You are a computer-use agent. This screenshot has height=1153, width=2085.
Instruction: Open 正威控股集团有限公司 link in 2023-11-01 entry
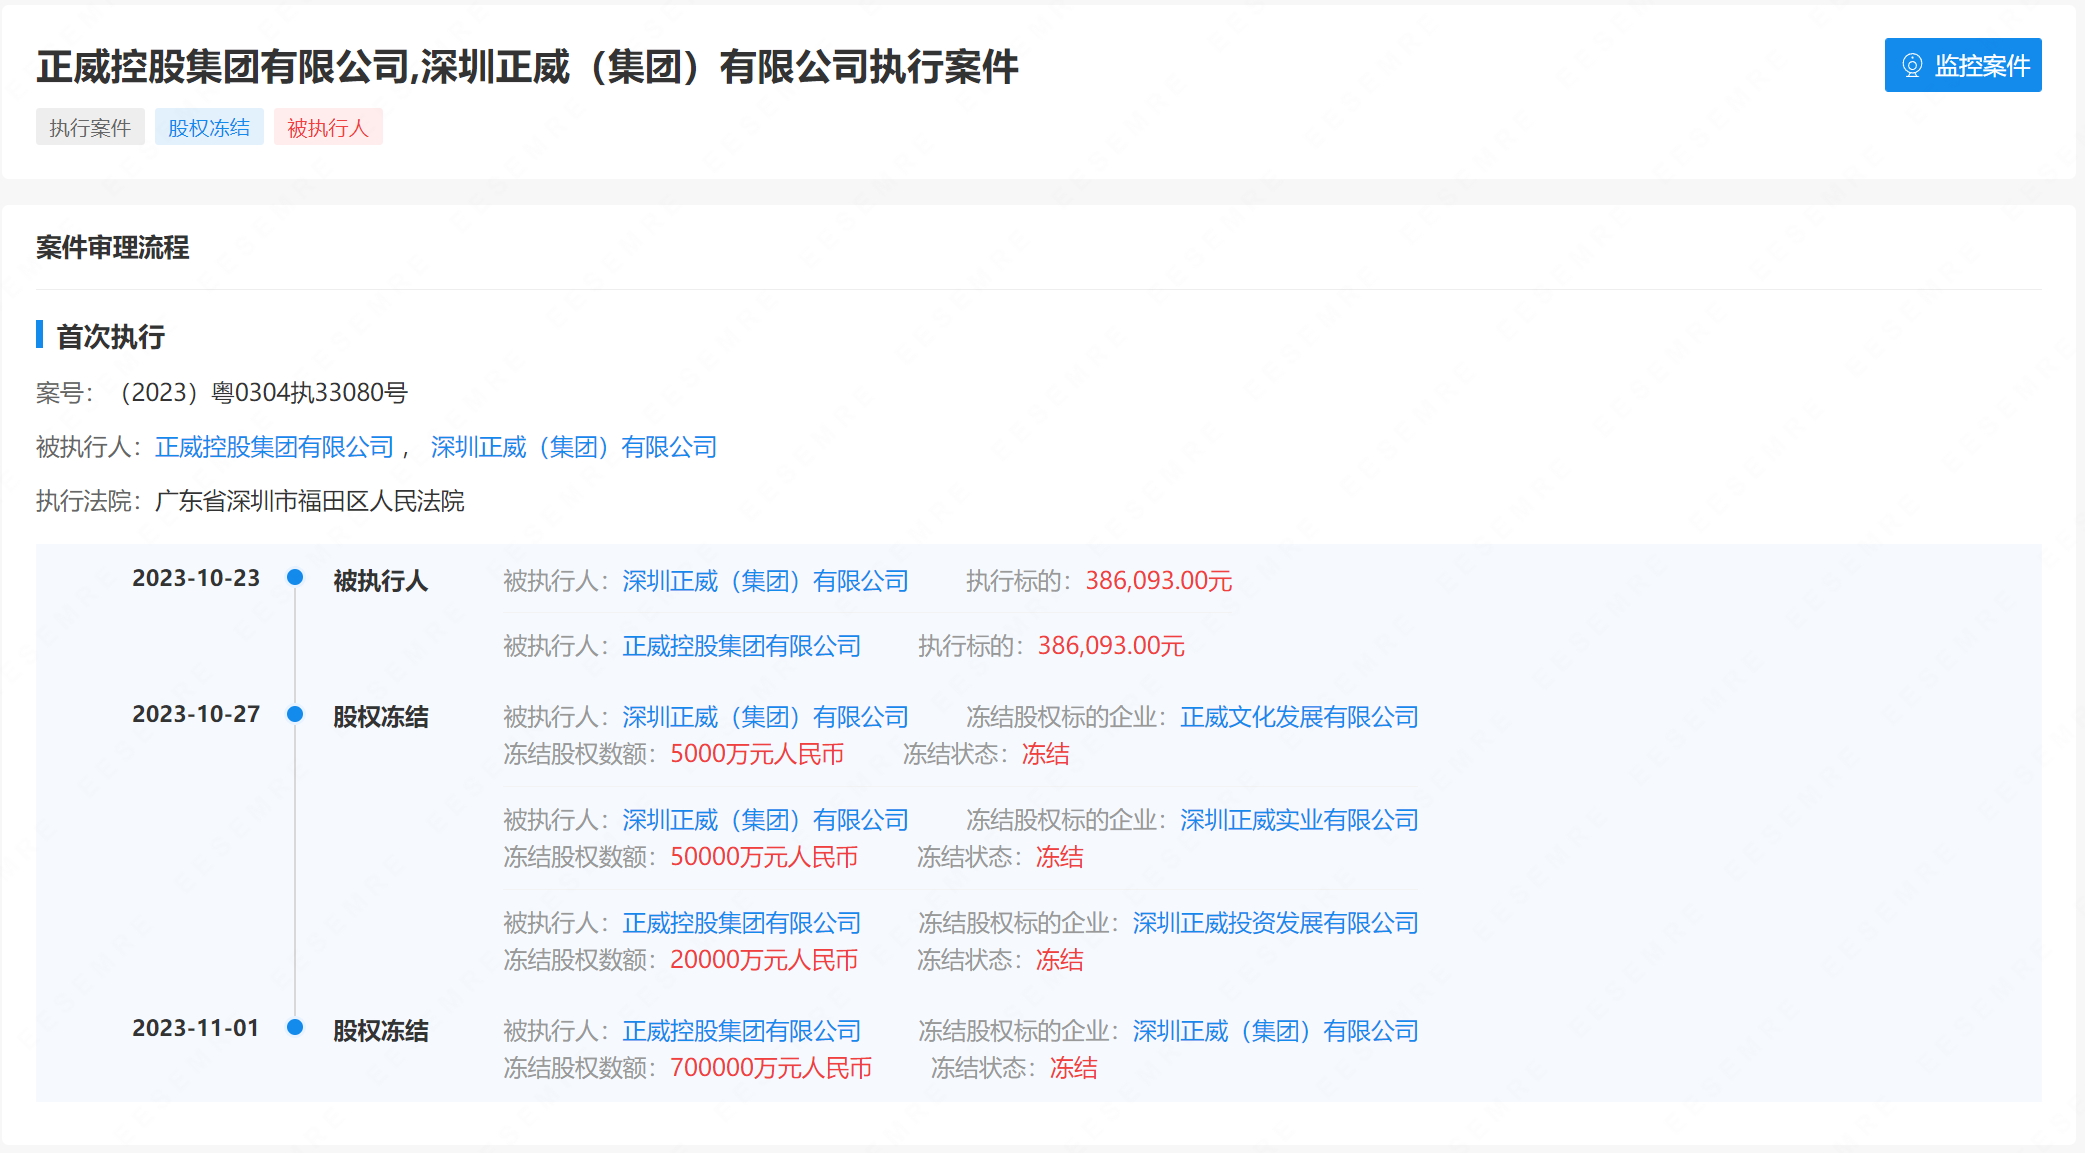(741, 1031)
